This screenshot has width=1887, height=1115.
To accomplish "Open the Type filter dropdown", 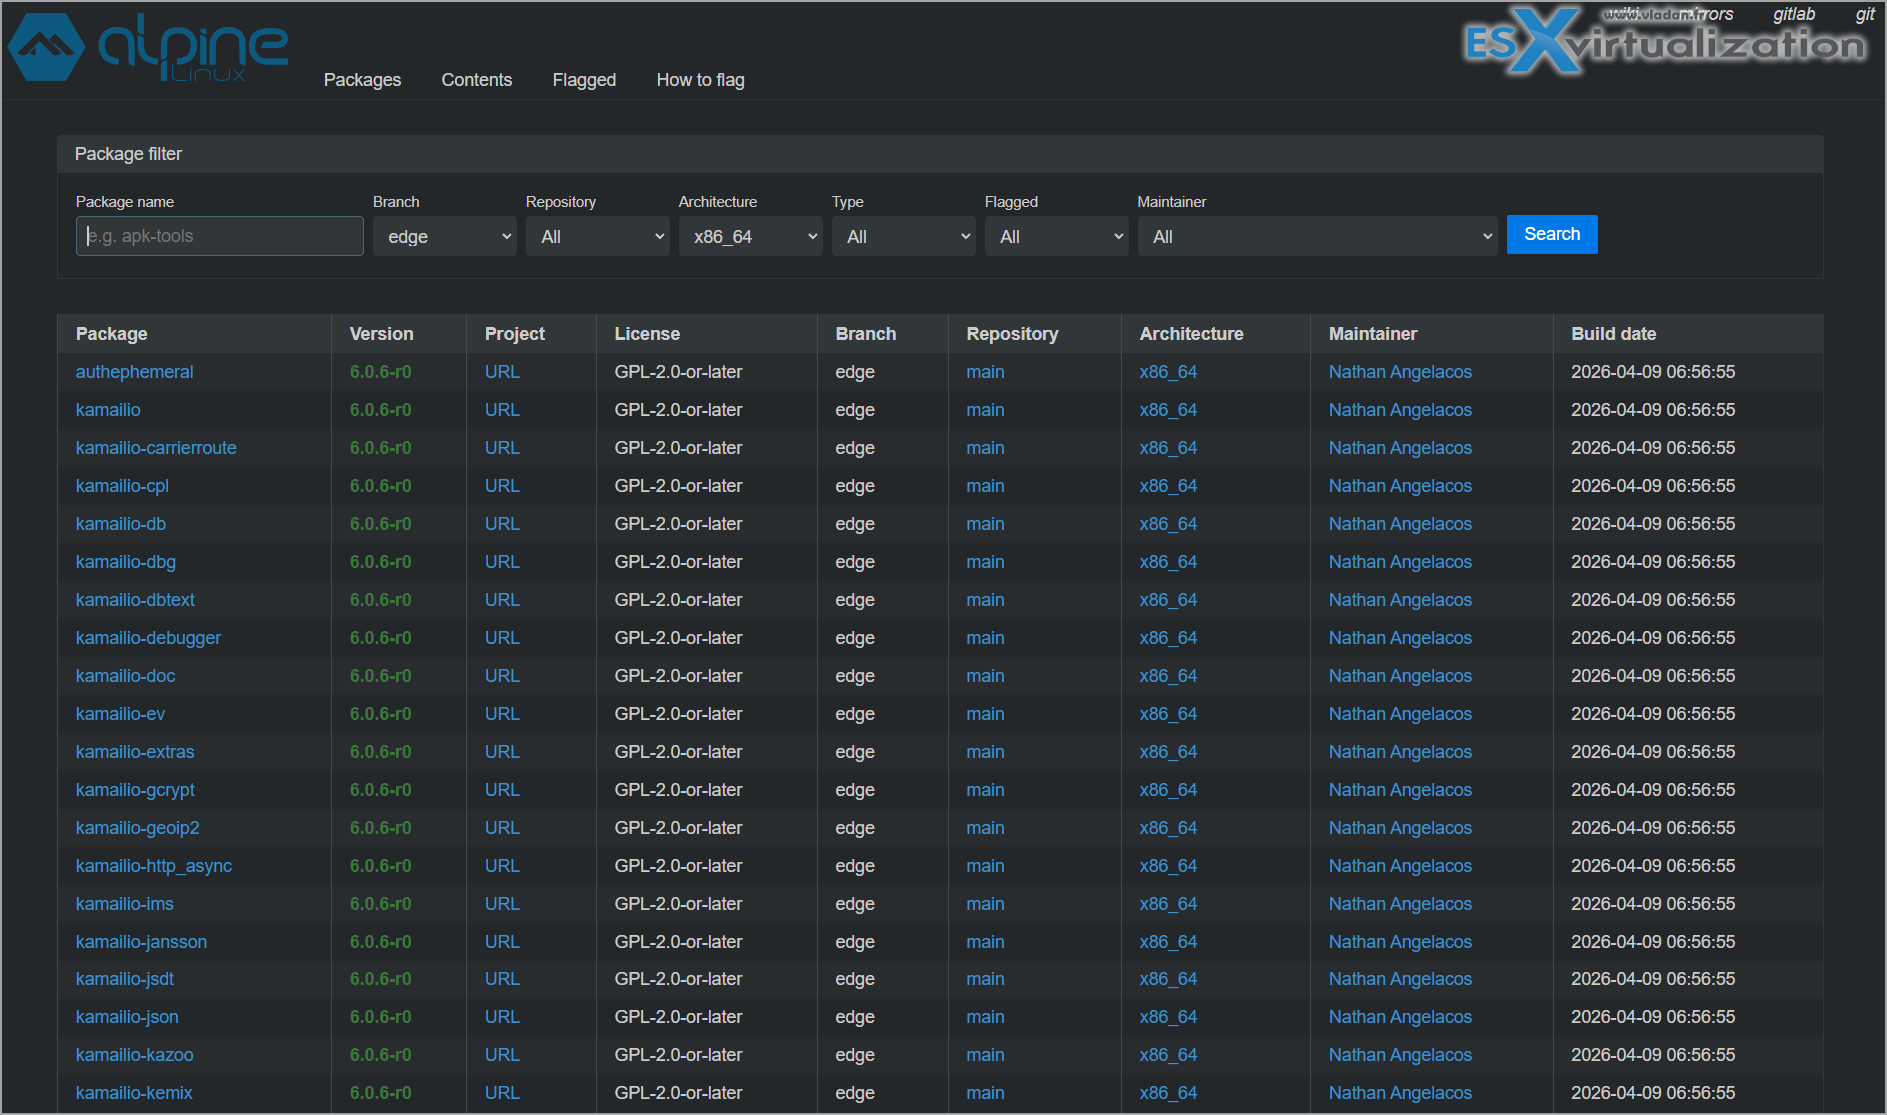I will tap(903, 237).
